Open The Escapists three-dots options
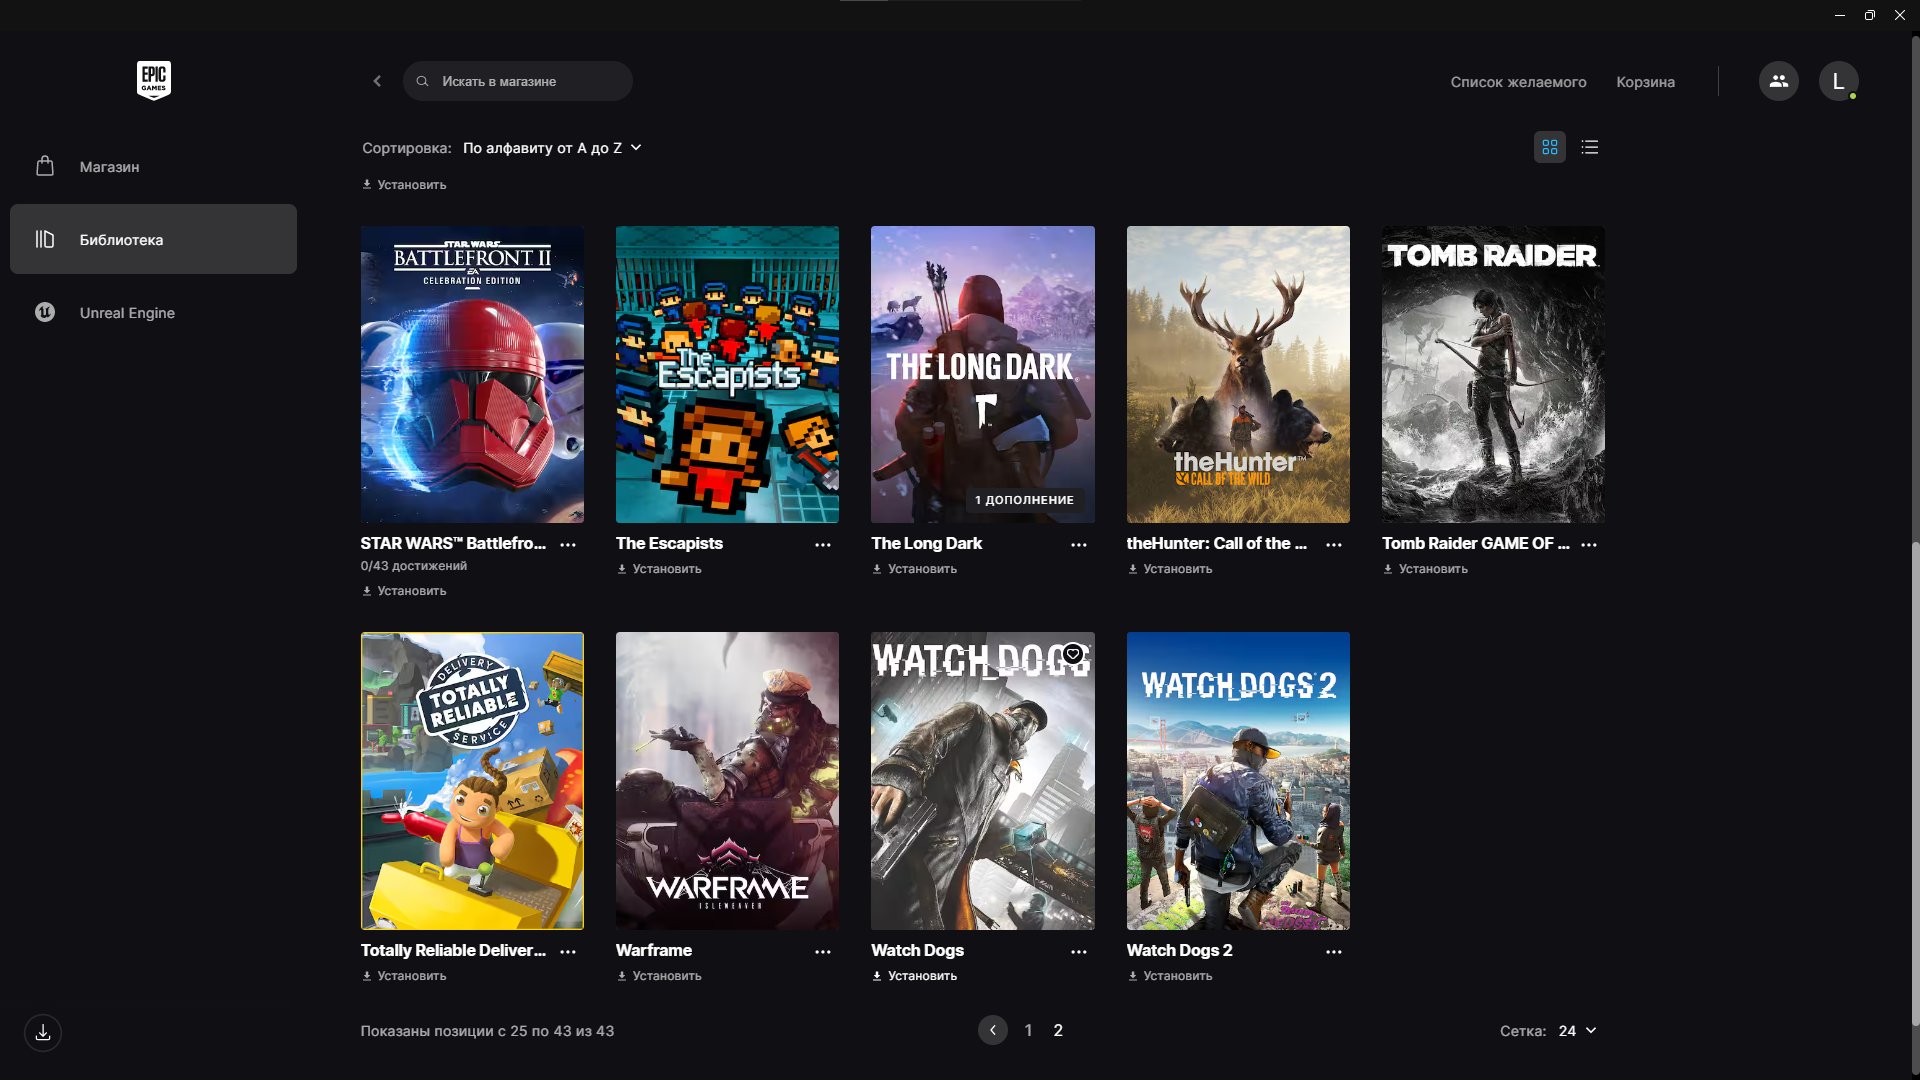1920x1080 pixels. pyautogui.click(x=822, y=545)
